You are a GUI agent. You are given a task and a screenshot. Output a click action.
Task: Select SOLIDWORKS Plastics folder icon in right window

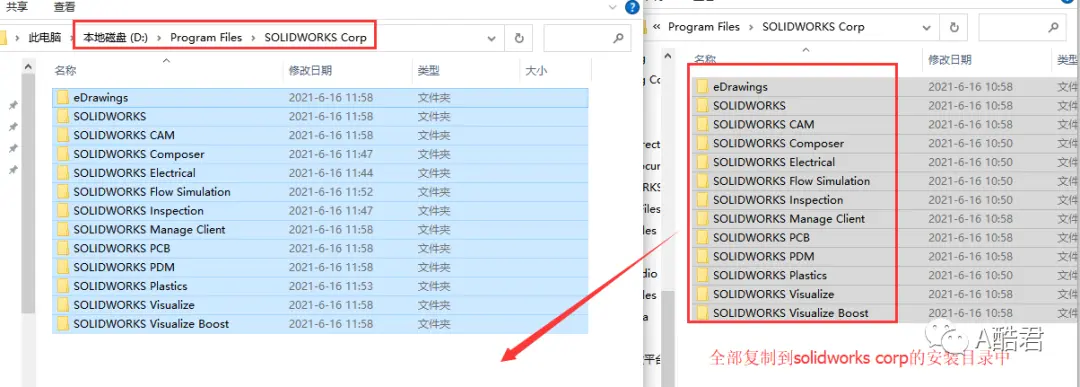pyautogui.click(x=703, y=275)
